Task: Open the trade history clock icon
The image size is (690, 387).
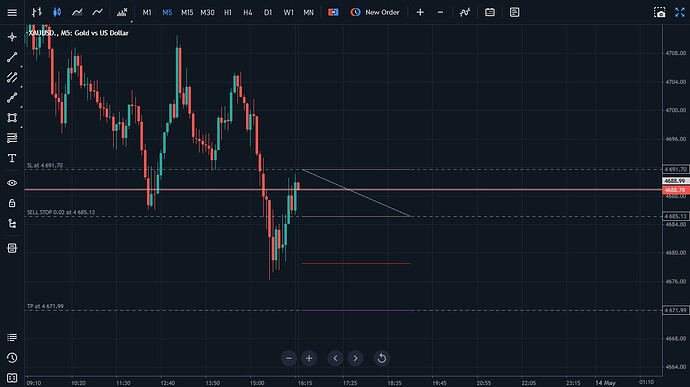Action: click(12, 358)
